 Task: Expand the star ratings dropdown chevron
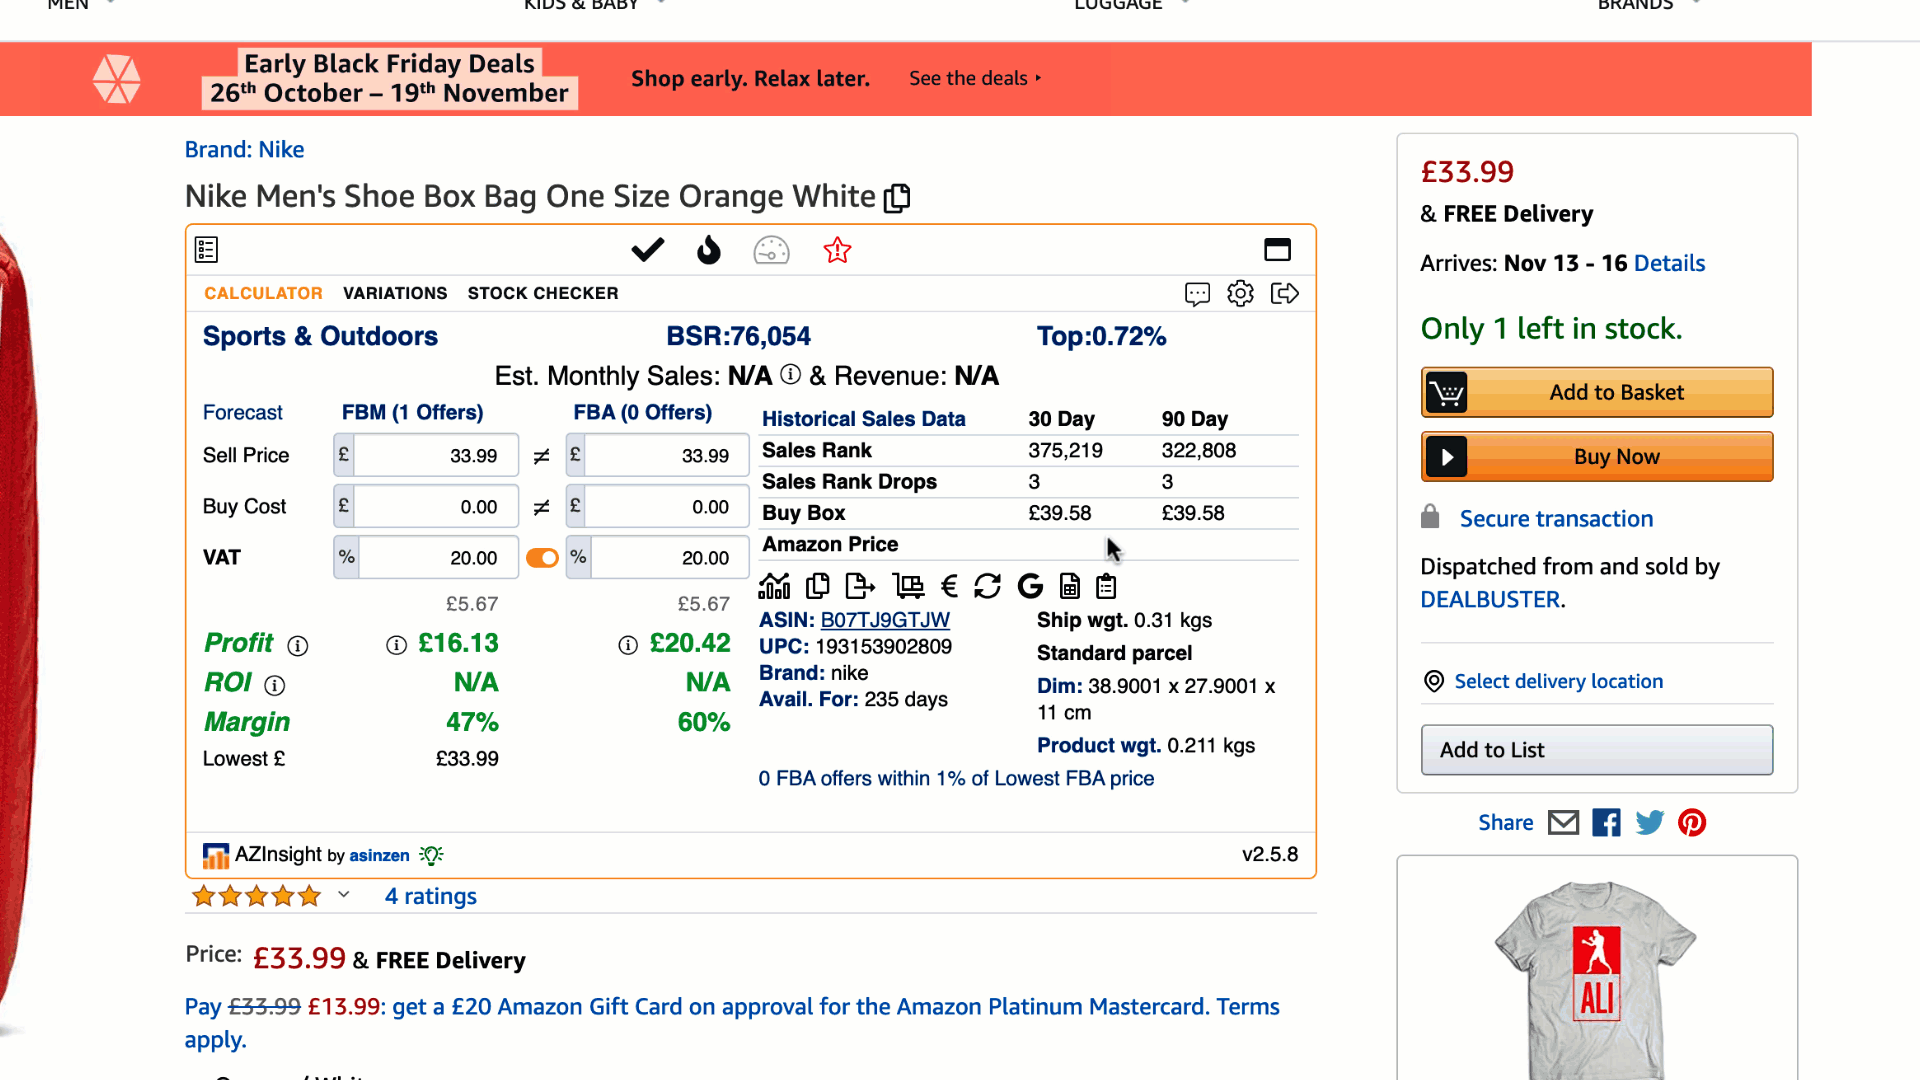coord(344,895)
